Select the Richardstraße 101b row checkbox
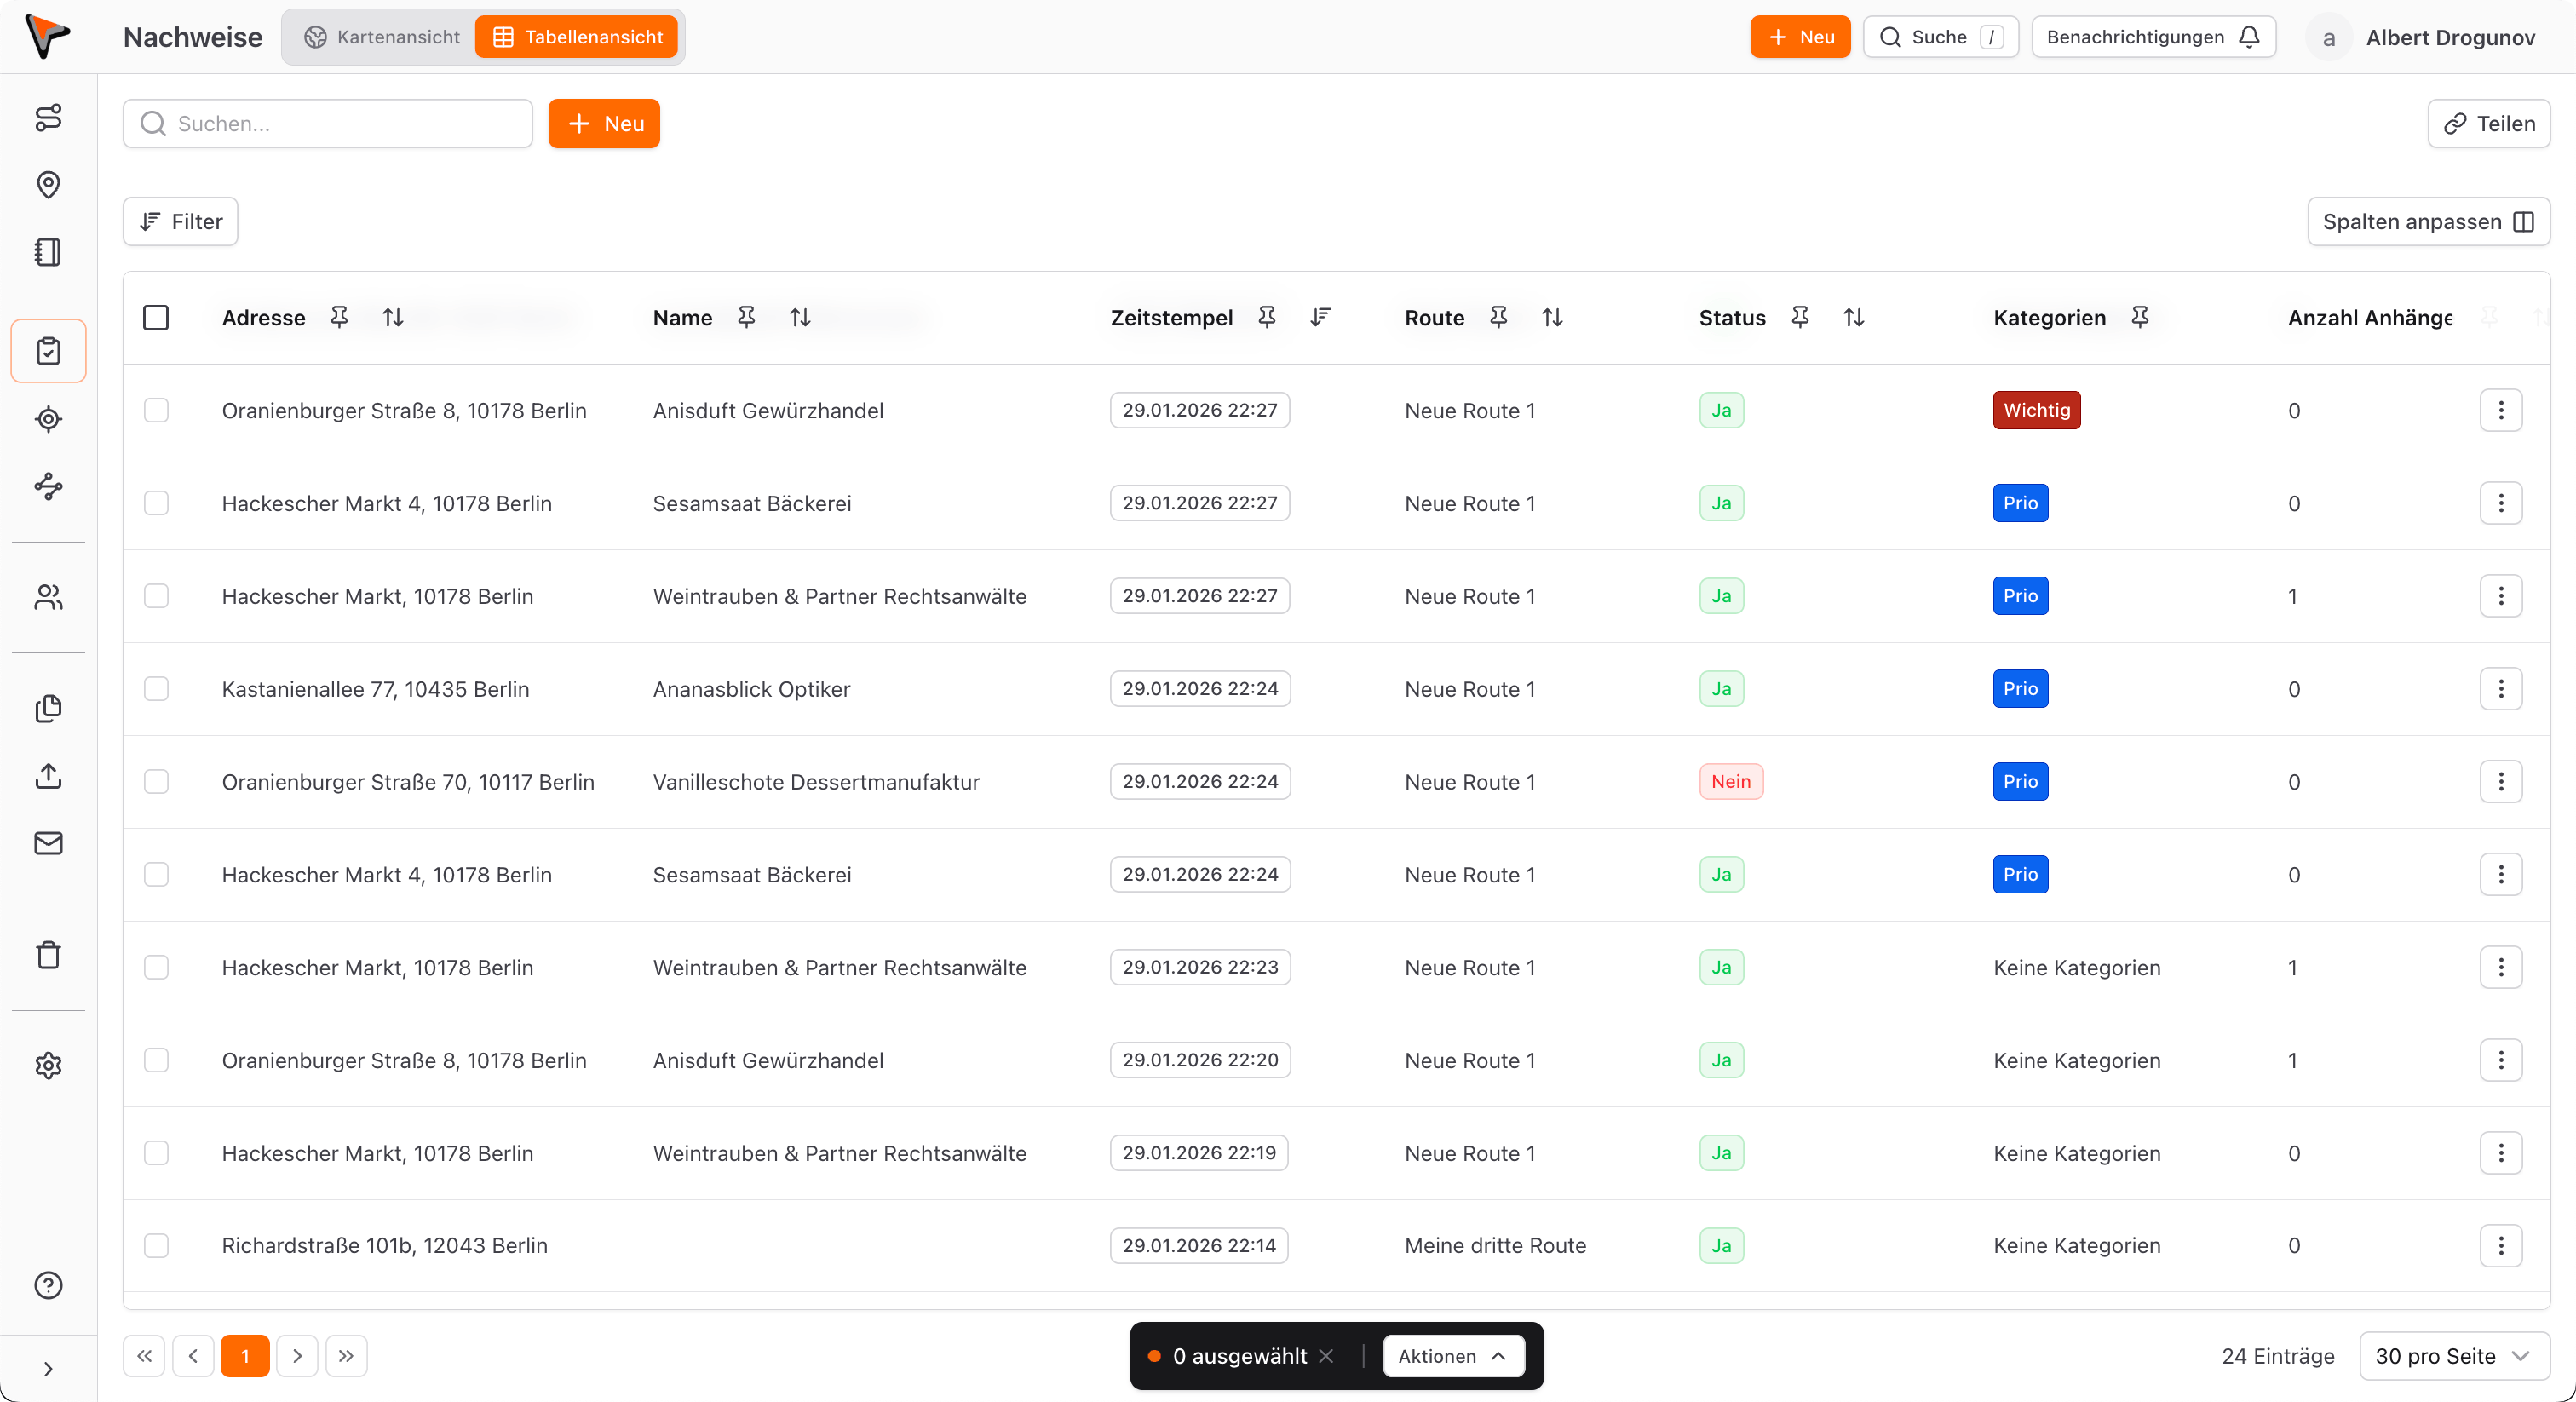 (x=156, y=1245)
